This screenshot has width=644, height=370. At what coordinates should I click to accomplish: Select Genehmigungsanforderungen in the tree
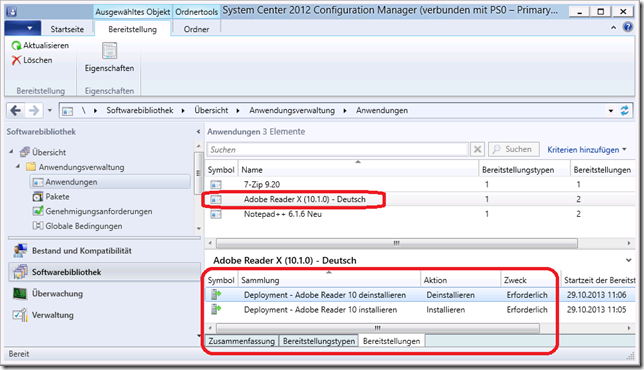[99, 211]
